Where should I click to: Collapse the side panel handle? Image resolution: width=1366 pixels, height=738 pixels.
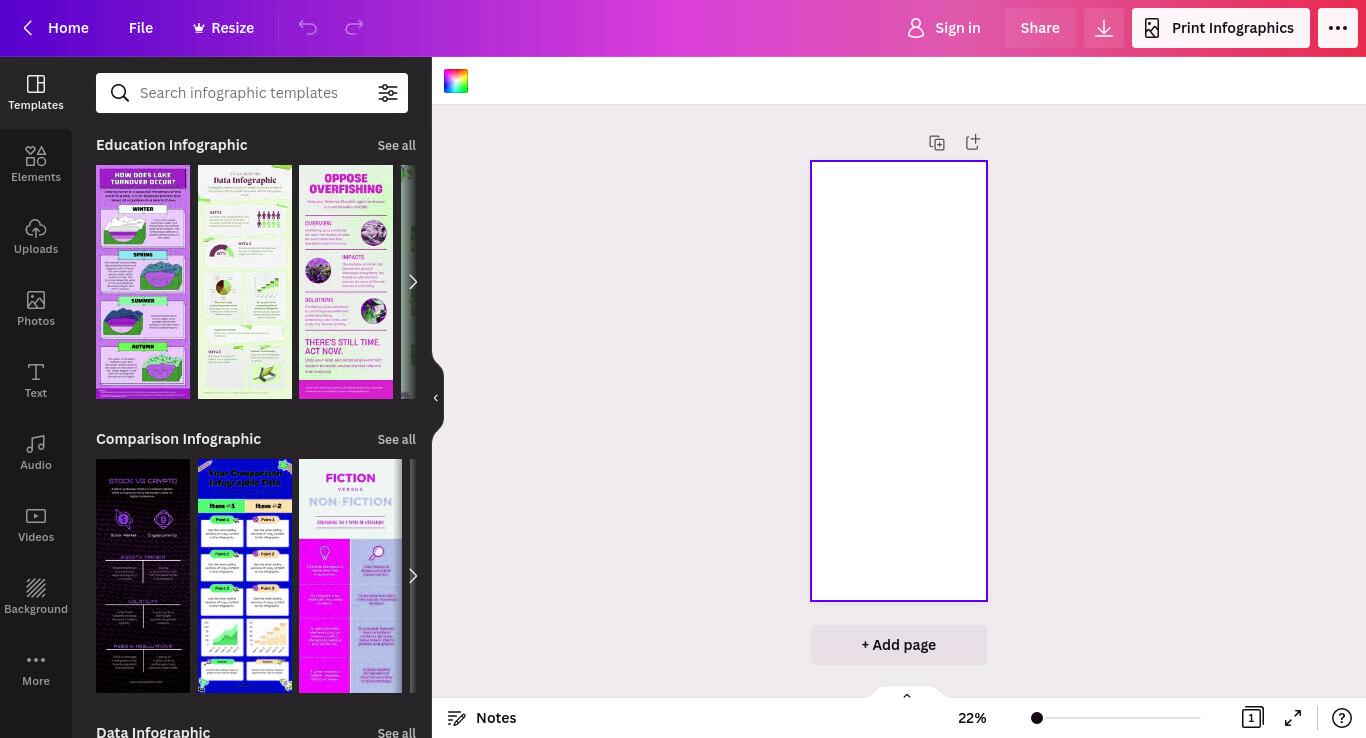pyautogui.click(x=436, y=398)
